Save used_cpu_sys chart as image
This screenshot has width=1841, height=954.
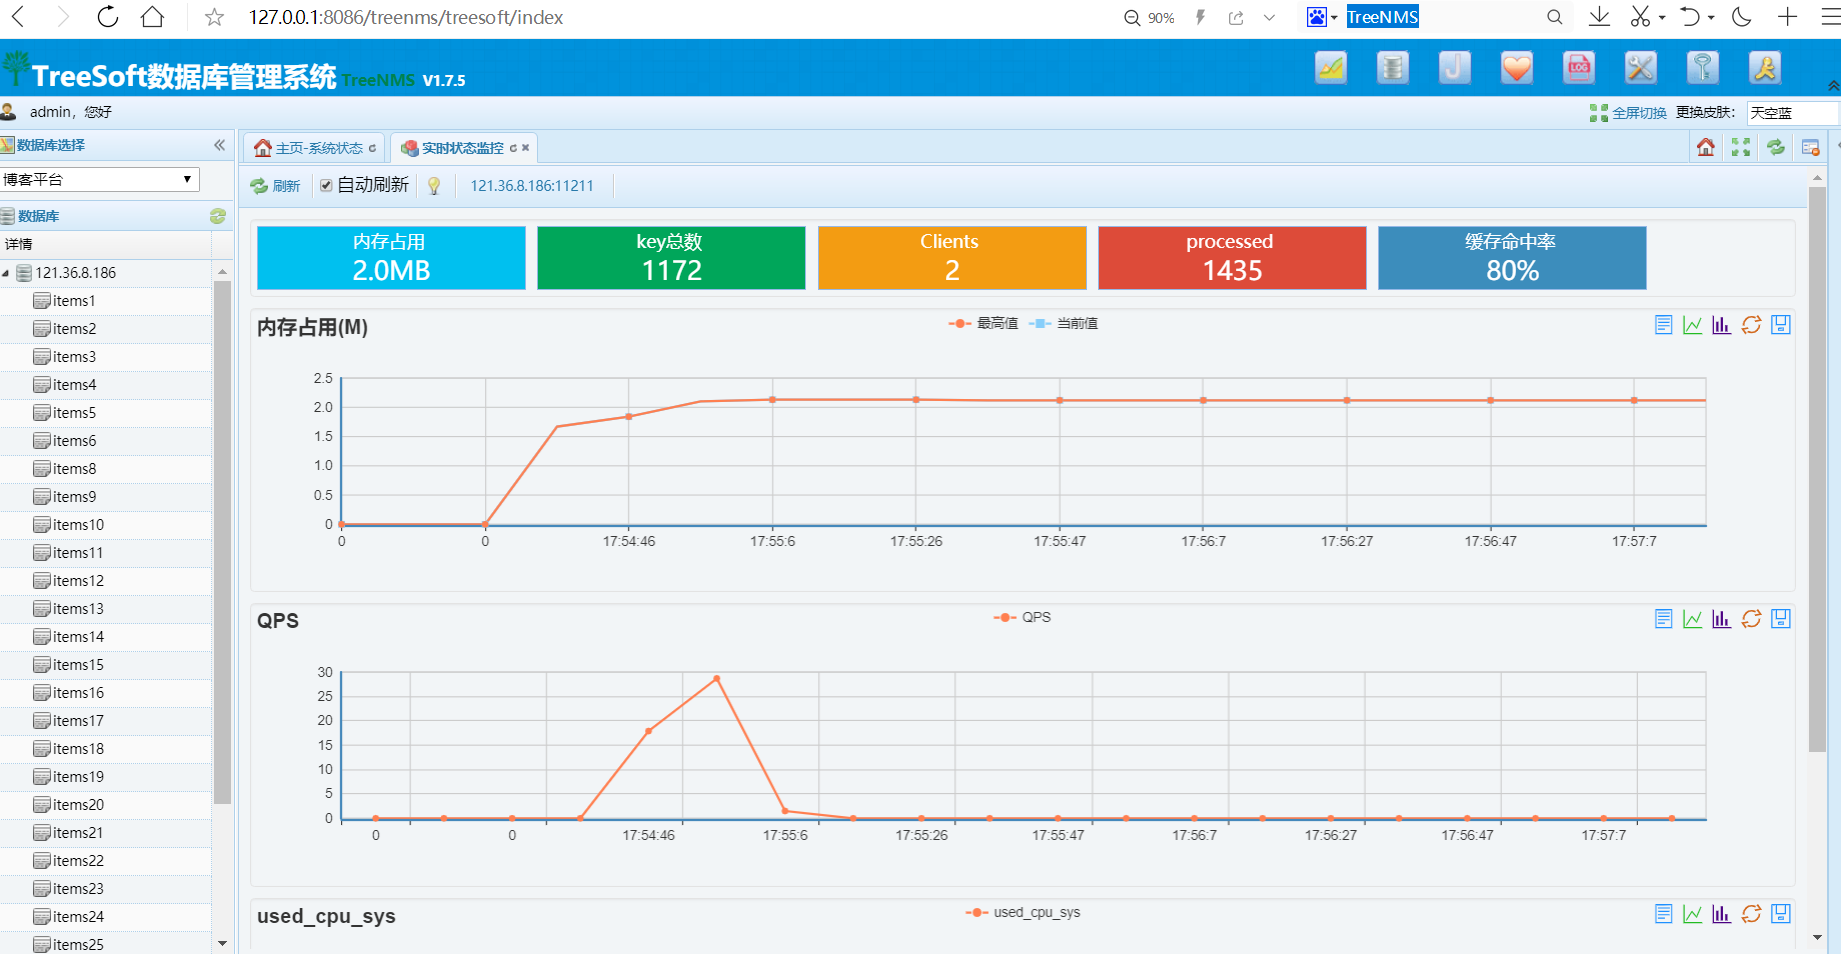pyautogui.click(x=1781, y=914)
